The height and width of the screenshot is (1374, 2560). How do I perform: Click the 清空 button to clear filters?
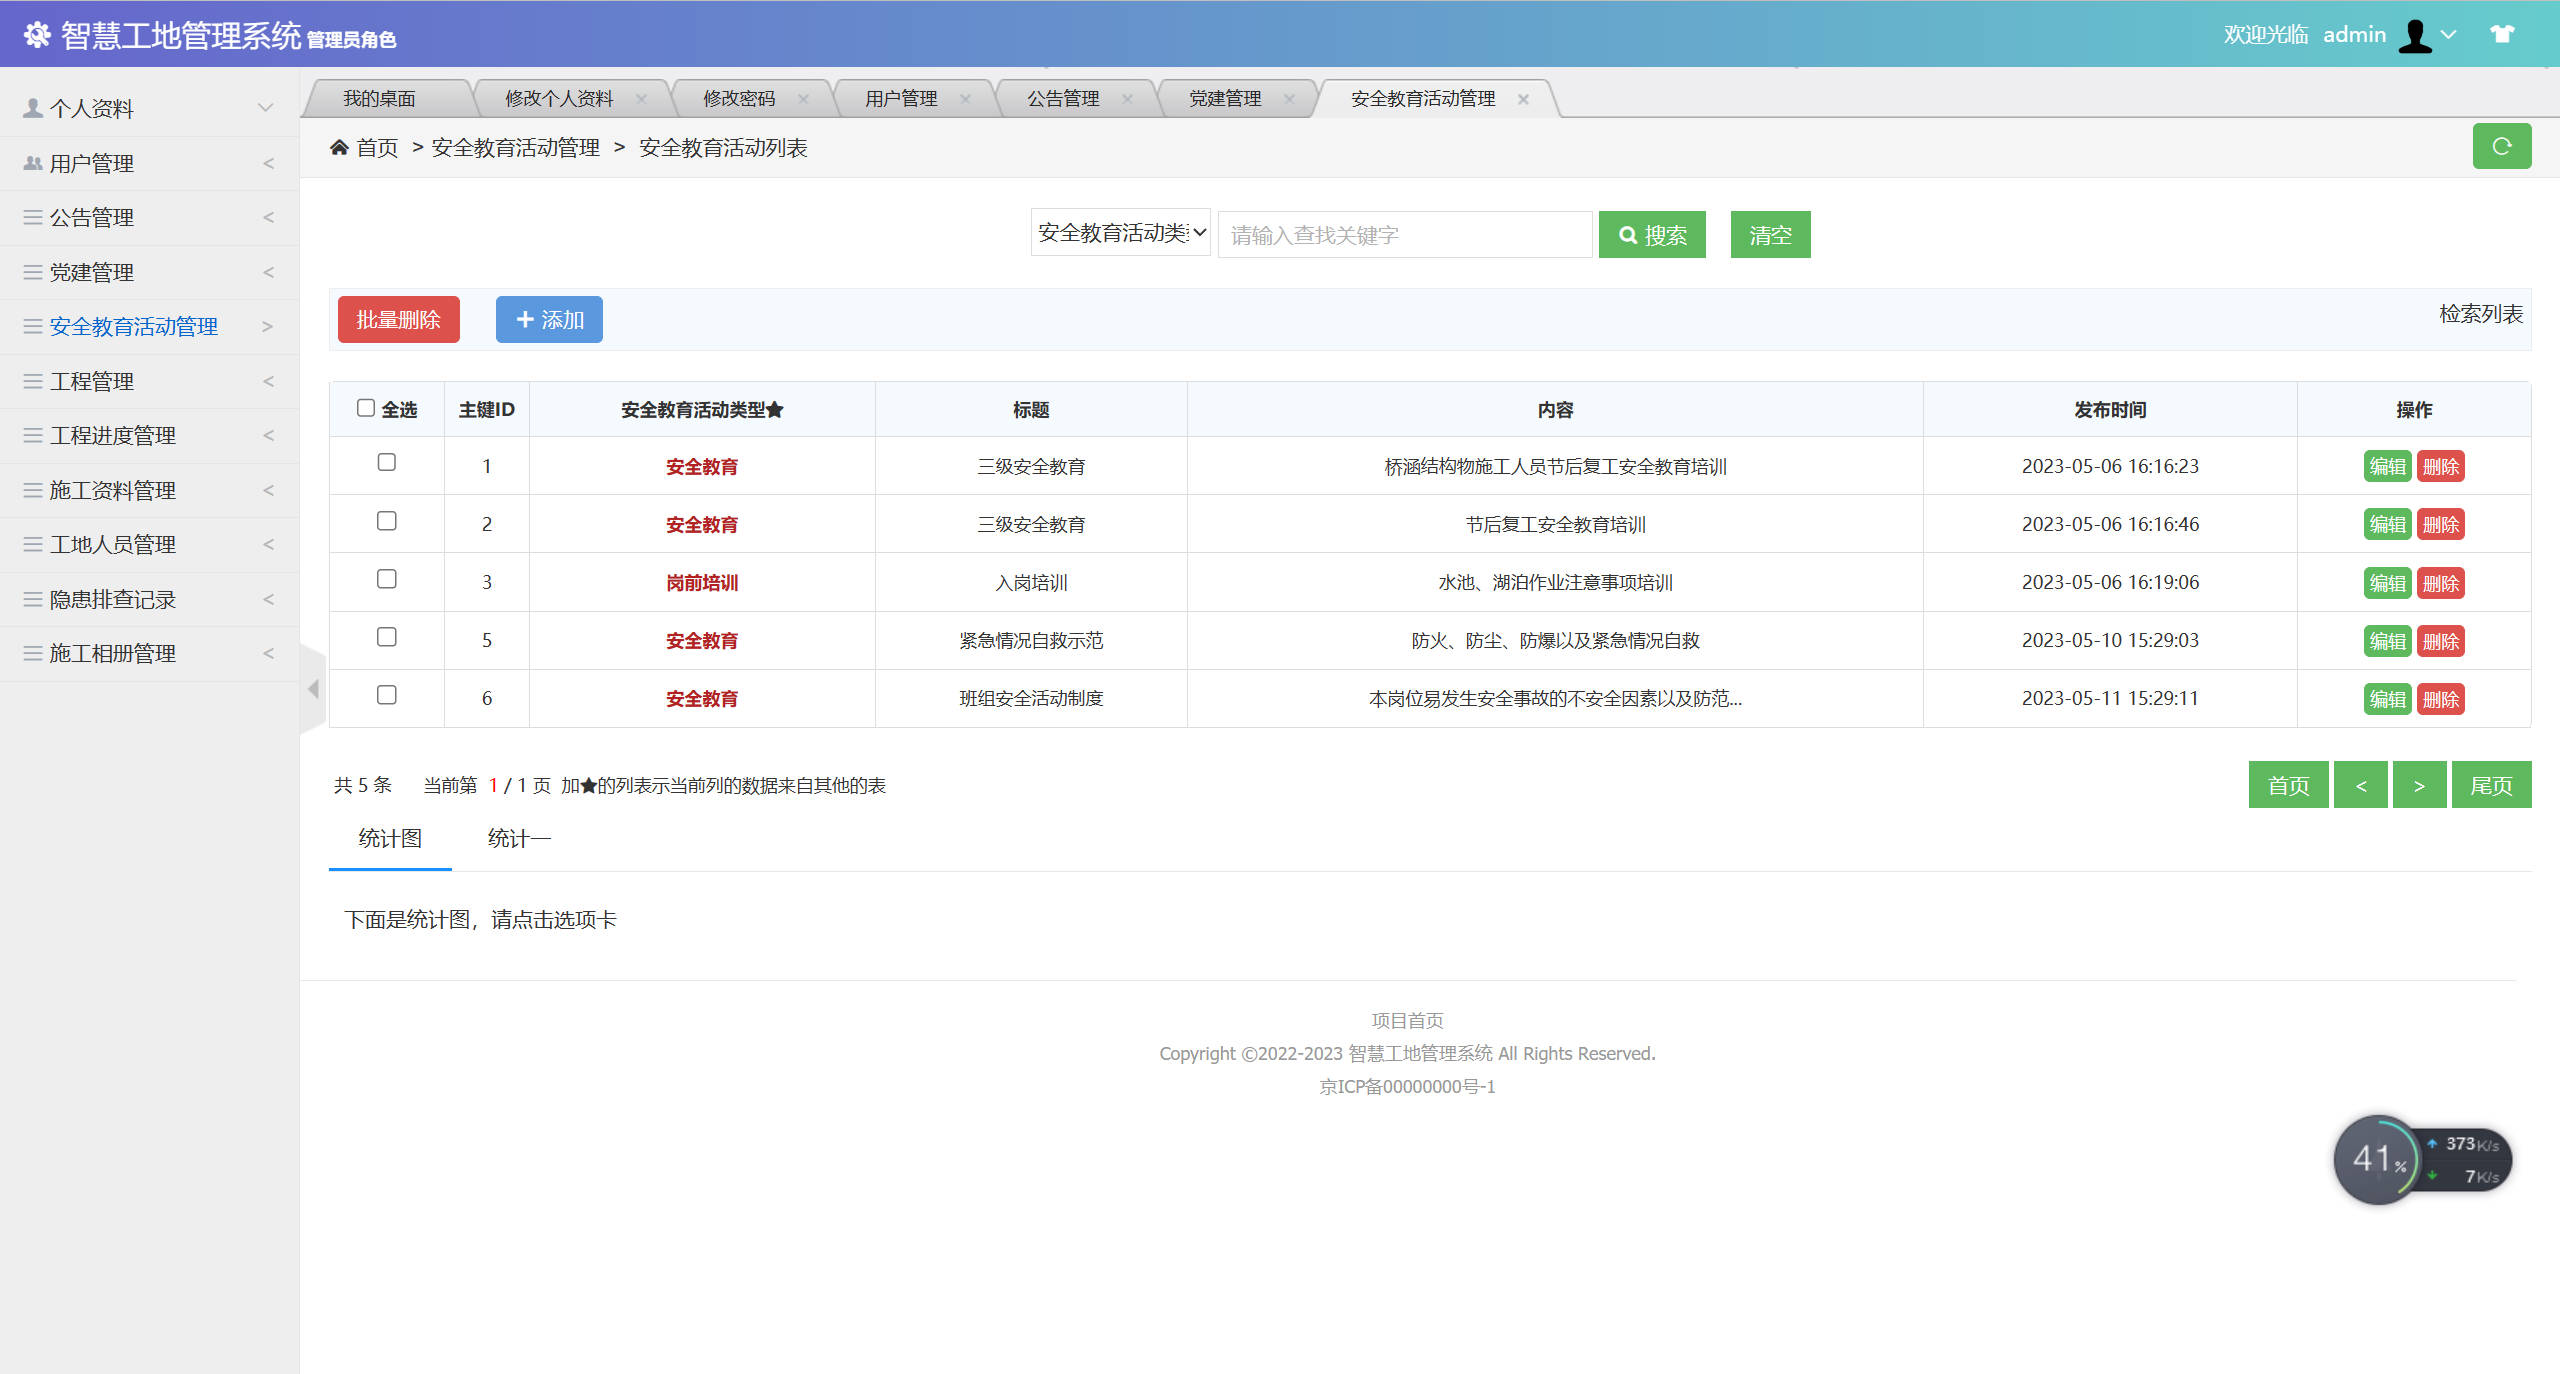pos(1769,234)
